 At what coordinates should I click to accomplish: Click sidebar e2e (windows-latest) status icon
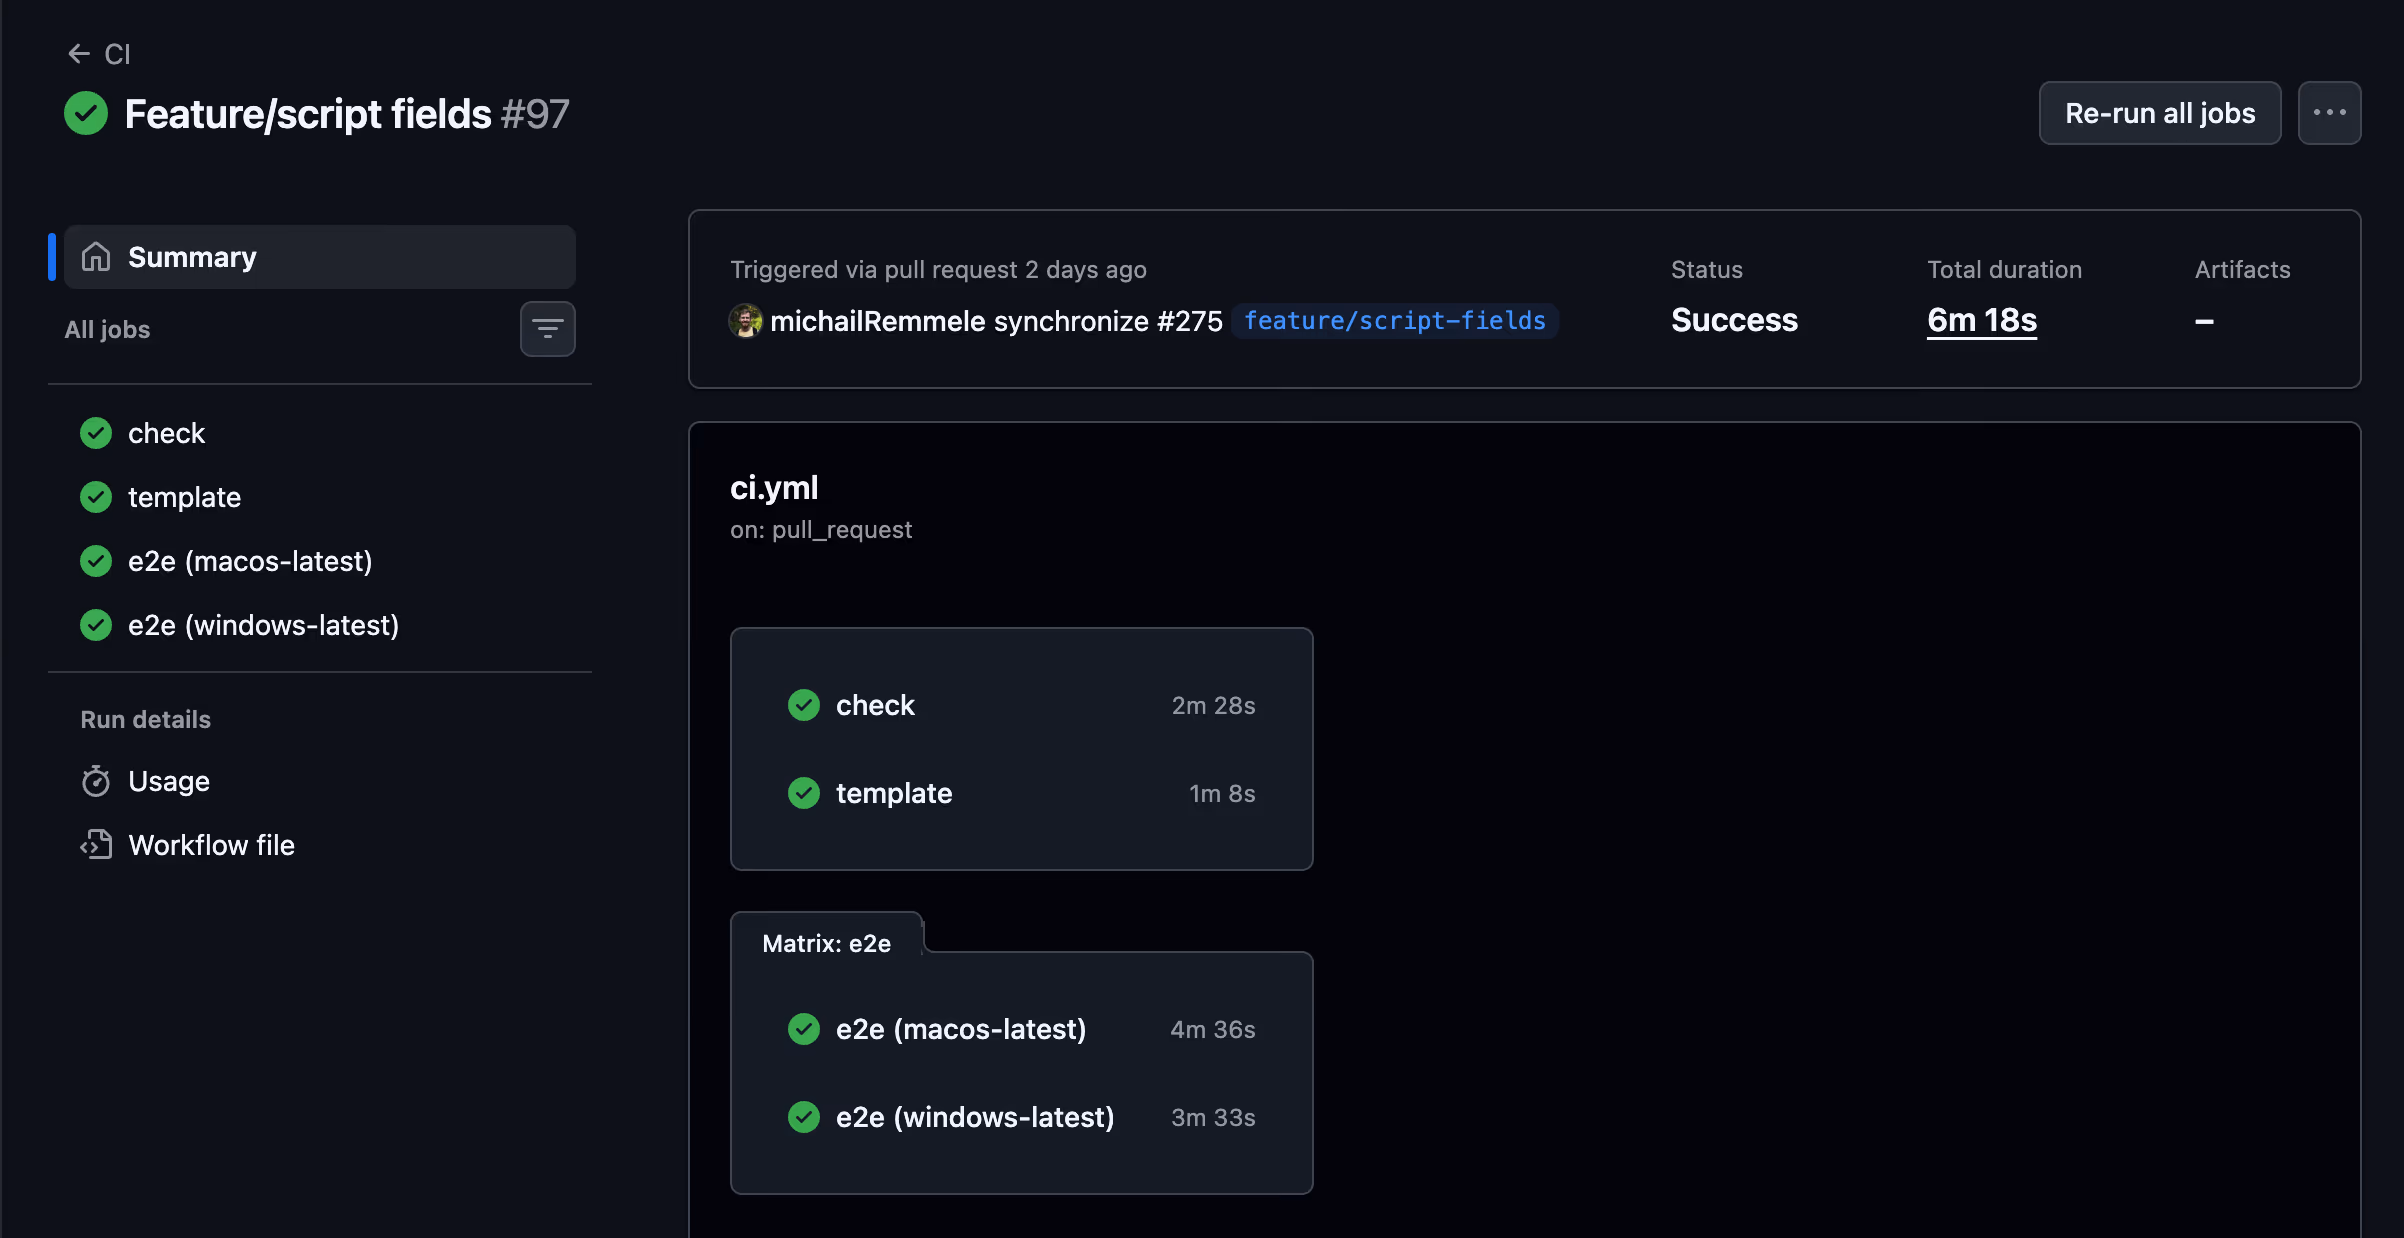(x=96, y=625)
